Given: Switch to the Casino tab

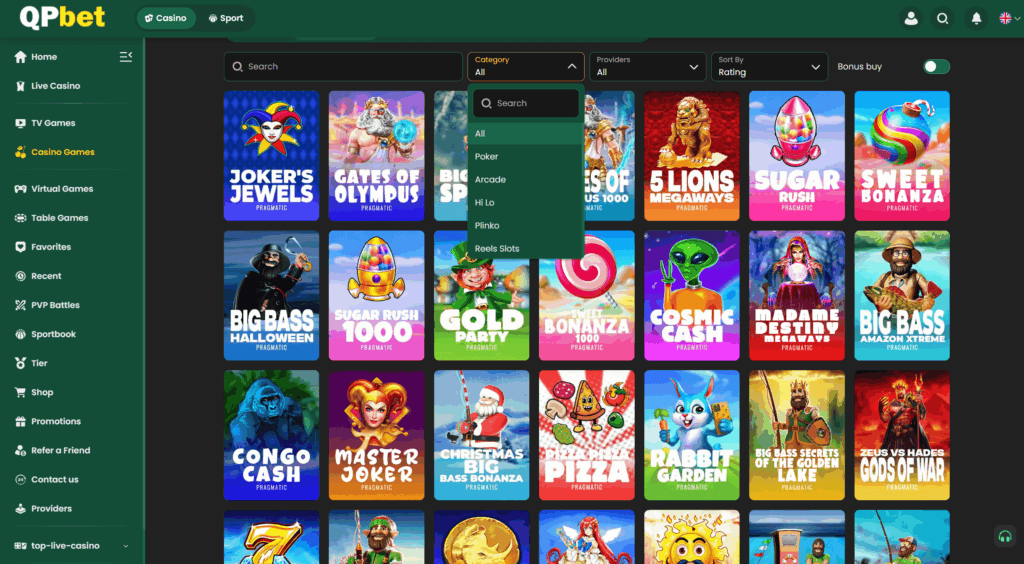Looking at the screenshot, I should pyautogui.click(x=166, y=18).
